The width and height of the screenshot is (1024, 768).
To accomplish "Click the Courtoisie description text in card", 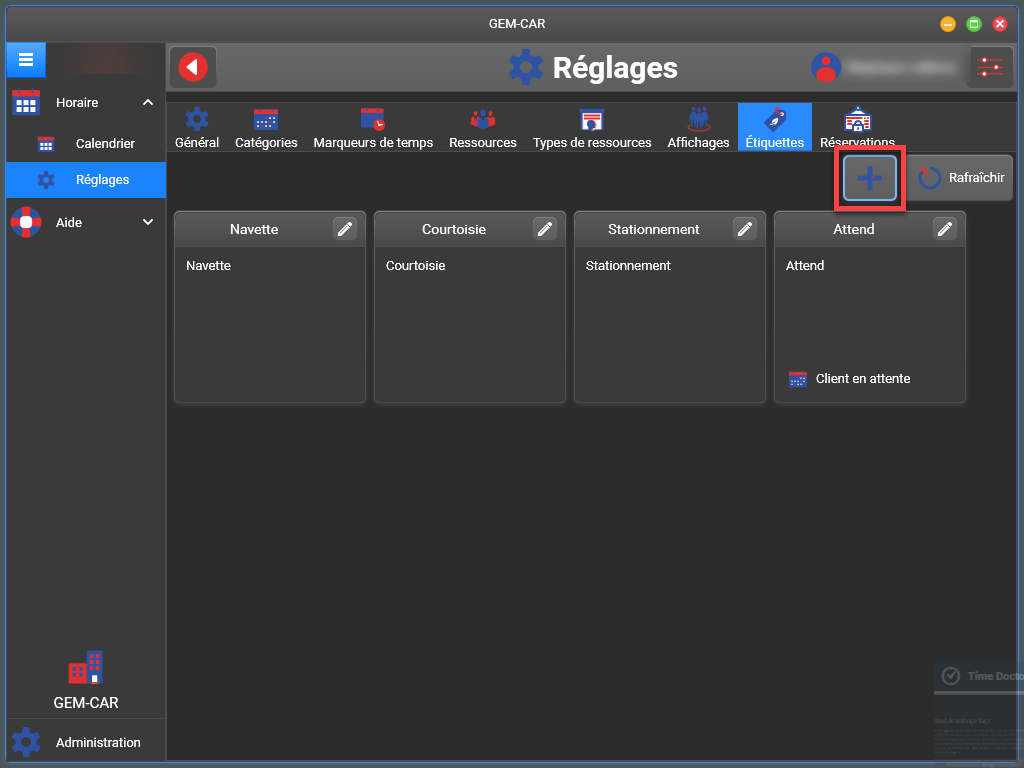I will [415, 266].
